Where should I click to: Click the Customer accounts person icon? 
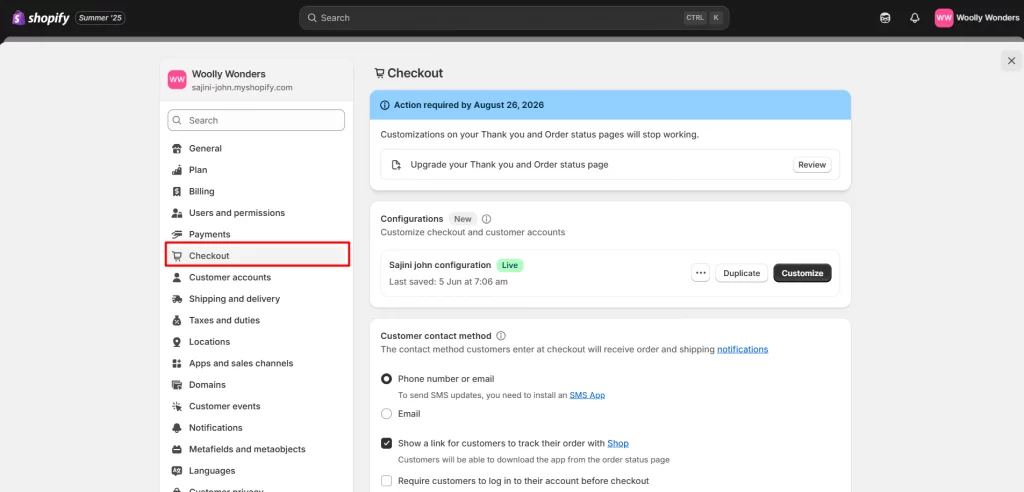[x=176, y=278]
